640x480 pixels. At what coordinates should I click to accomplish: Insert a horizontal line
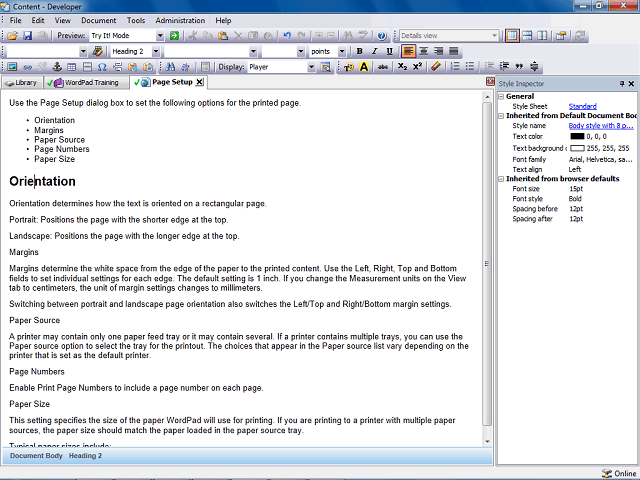pyautogui.click(x=87, y=67)
